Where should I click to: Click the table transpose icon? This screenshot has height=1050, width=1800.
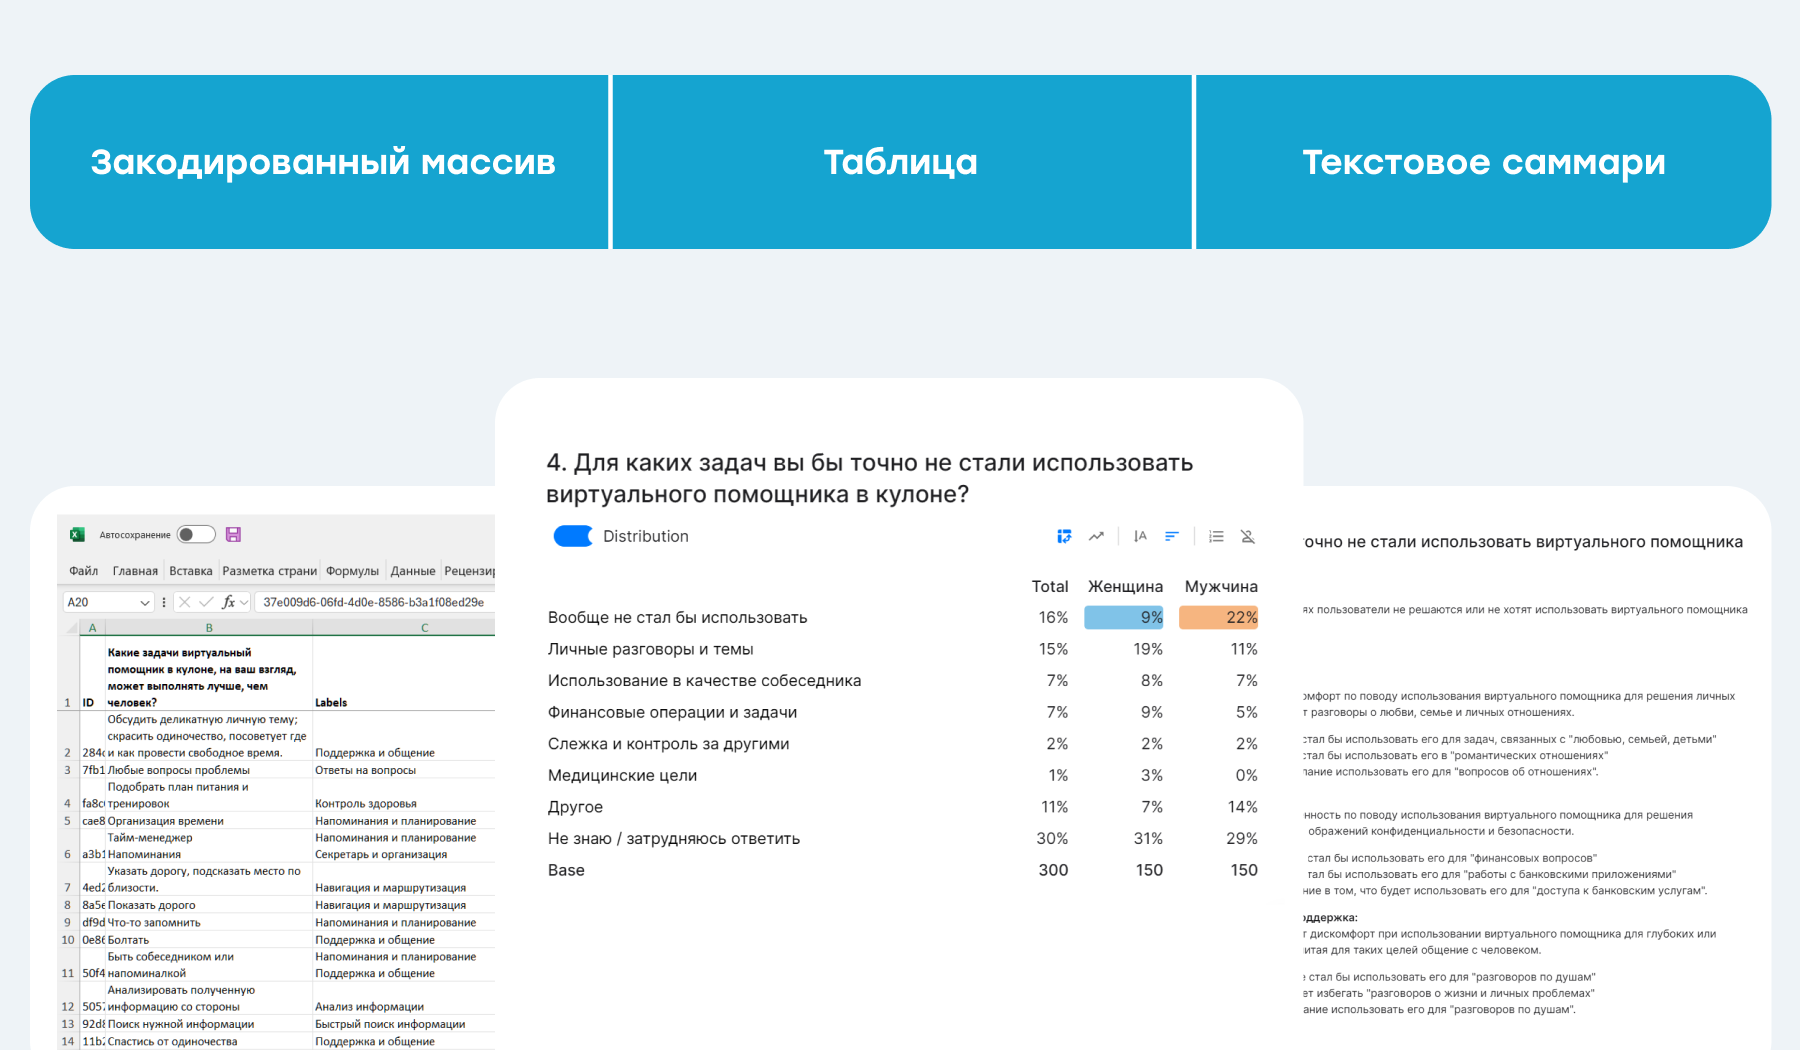1064,537
